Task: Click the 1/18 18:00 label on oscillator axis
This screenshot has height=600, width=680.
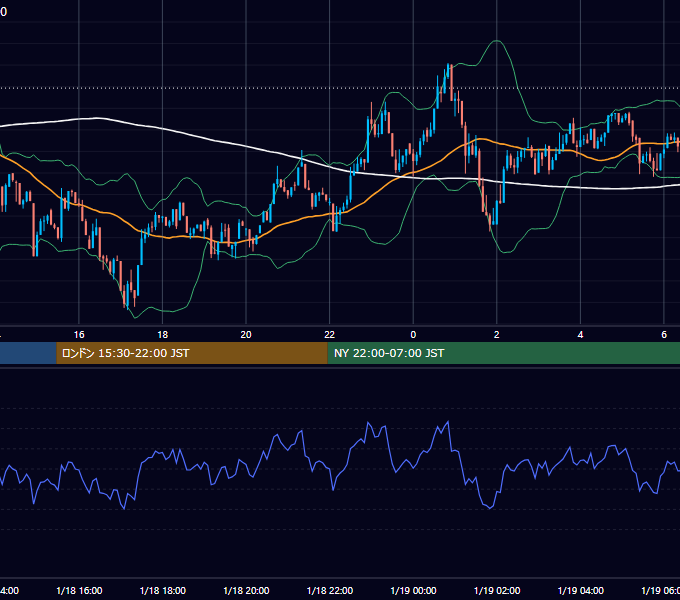Action: [x=163, y=590]
